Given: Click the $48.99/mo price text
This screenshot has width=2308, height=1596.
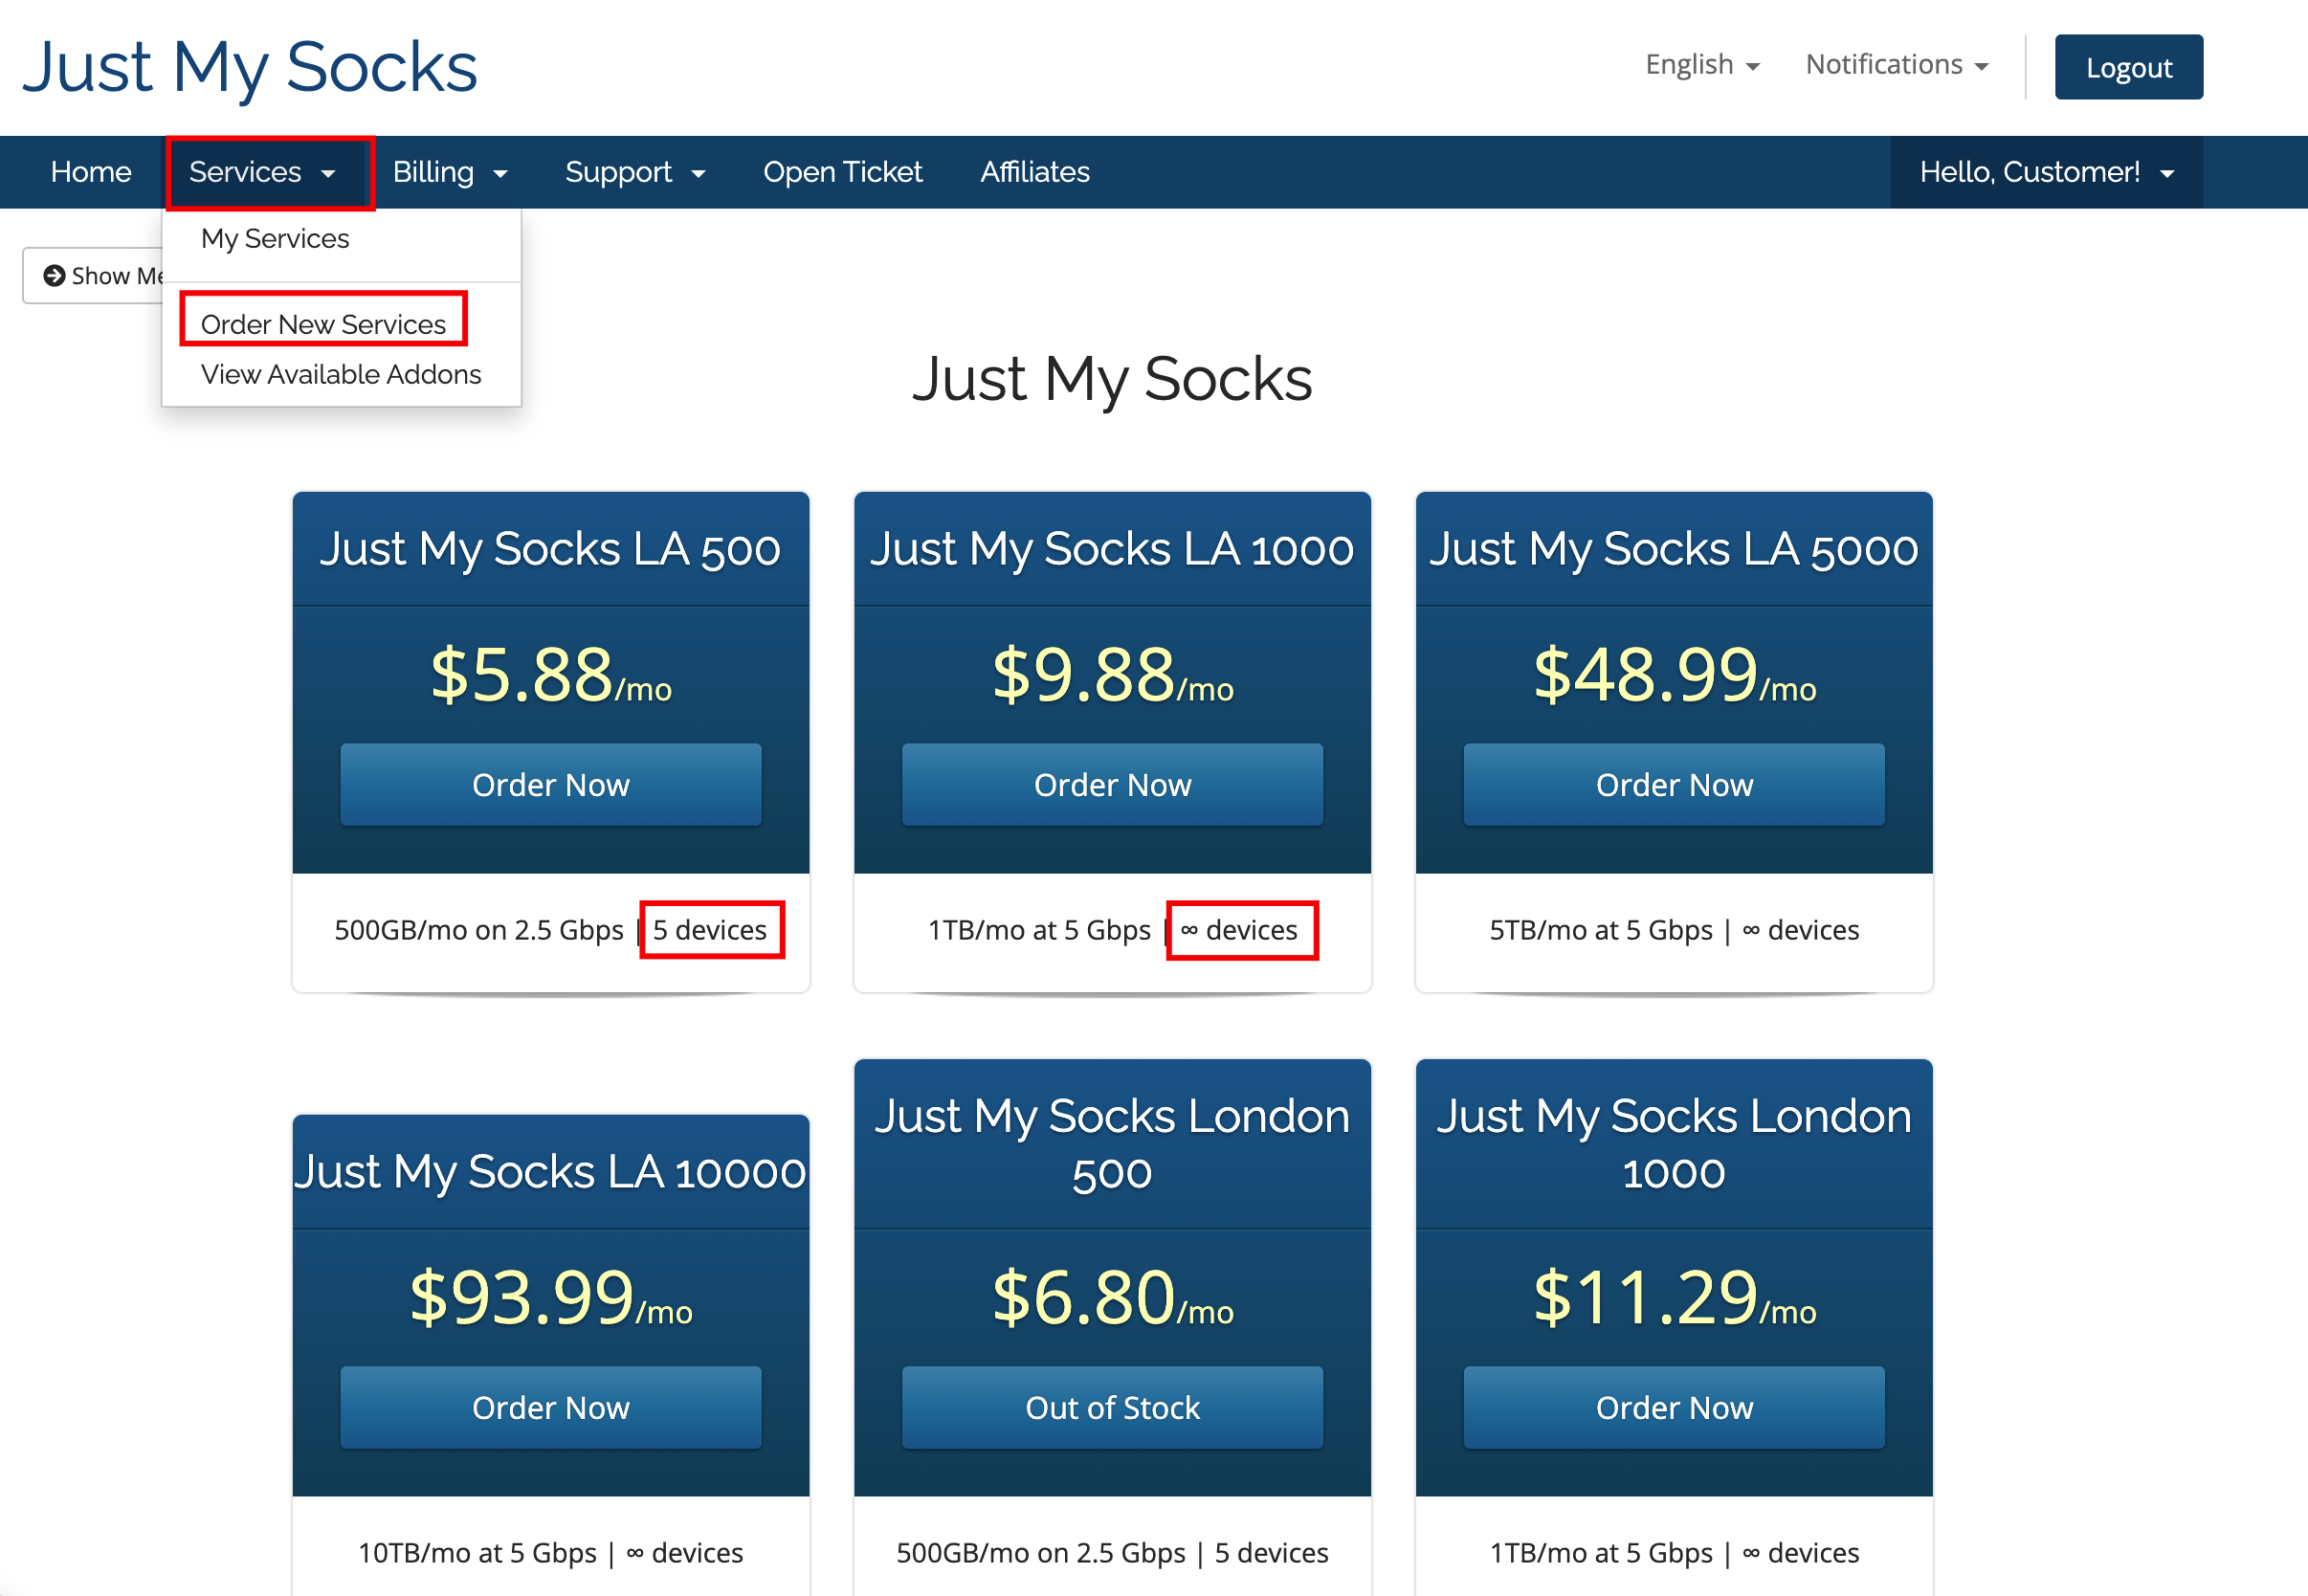Looking at the screenshot, I should [x=1674, y=676].
